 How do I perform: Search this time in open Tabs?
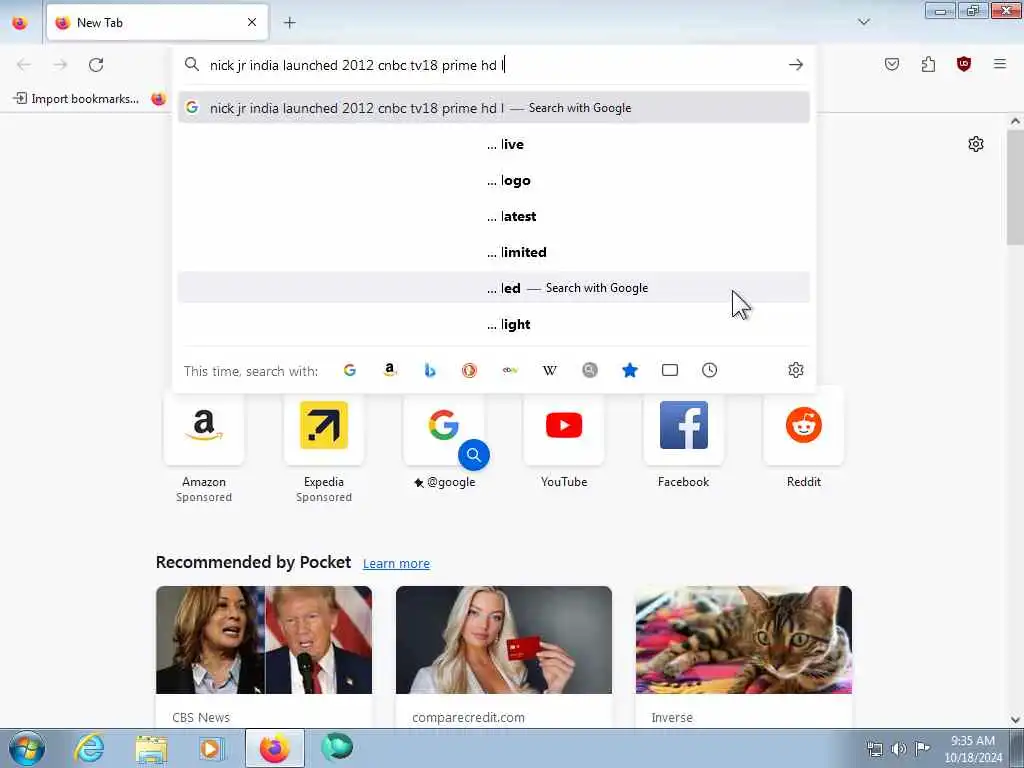670,370
